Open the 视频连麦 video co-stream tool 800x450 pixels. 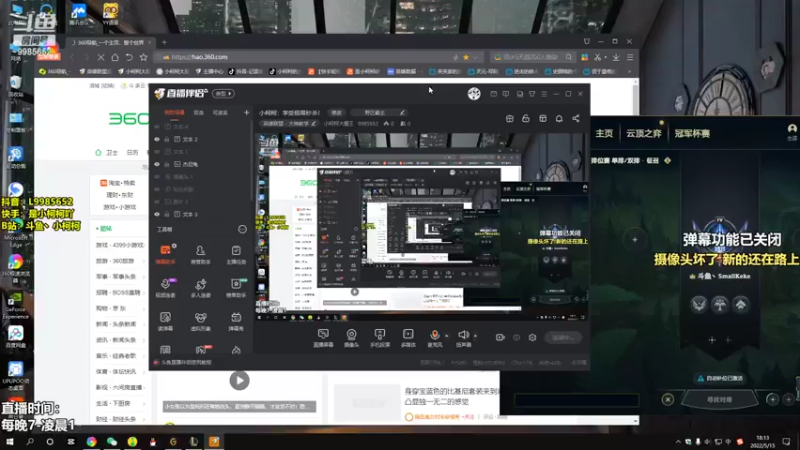pos(165,287)
